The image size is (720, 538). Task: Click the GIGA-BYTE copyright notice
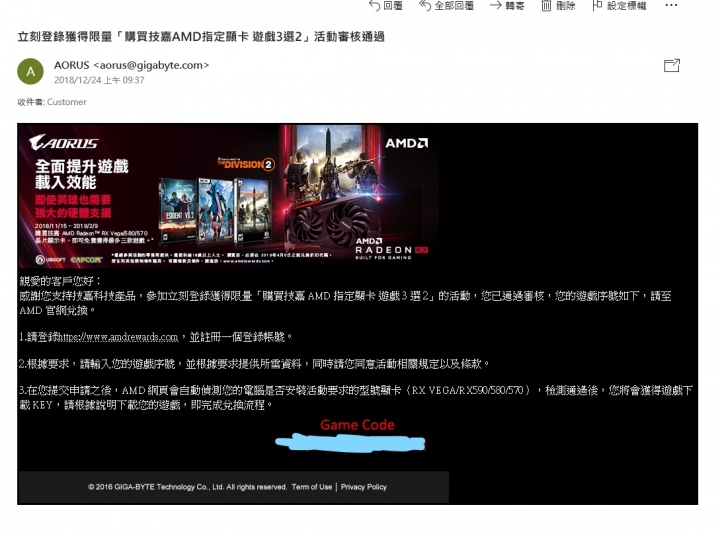click(x=187, y=487)
